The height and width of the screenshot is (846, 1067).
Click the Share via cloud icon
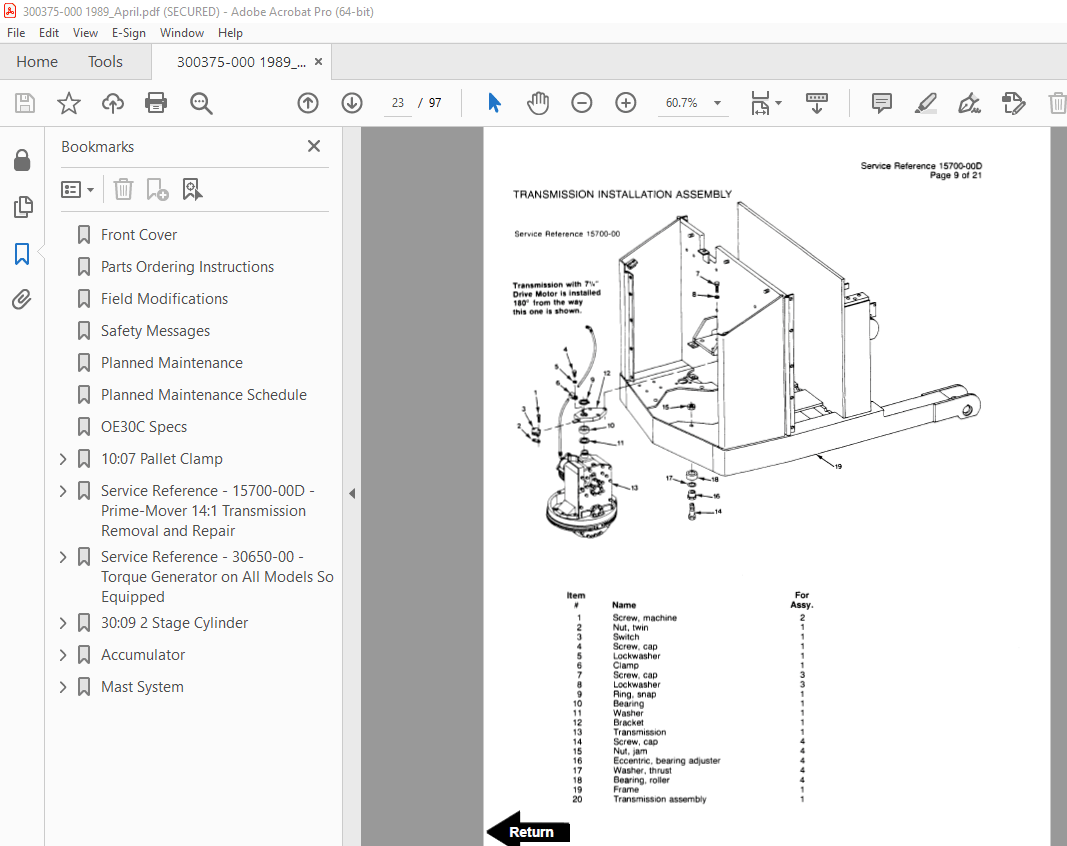coord(112,102)
